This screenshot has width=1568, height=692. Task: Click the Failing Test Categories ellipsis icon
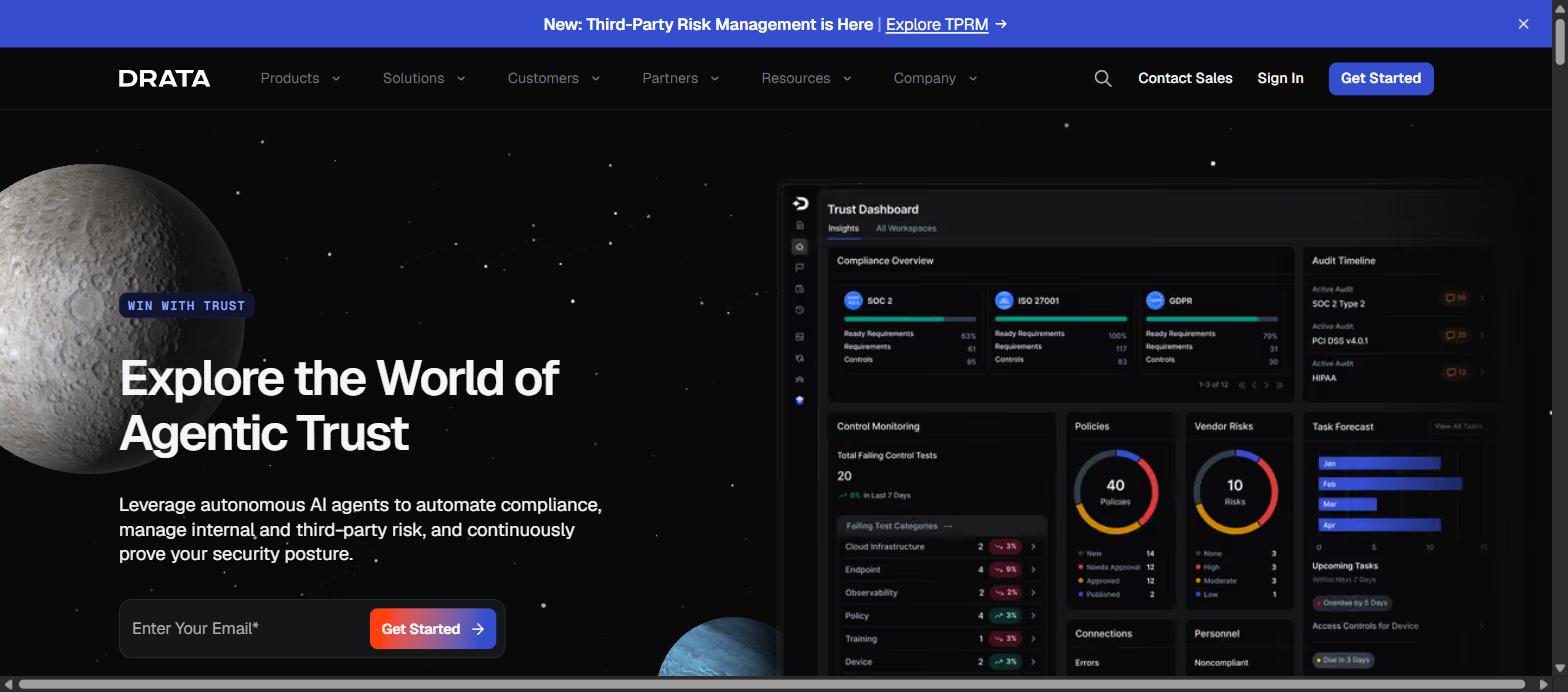pos(948,526)
